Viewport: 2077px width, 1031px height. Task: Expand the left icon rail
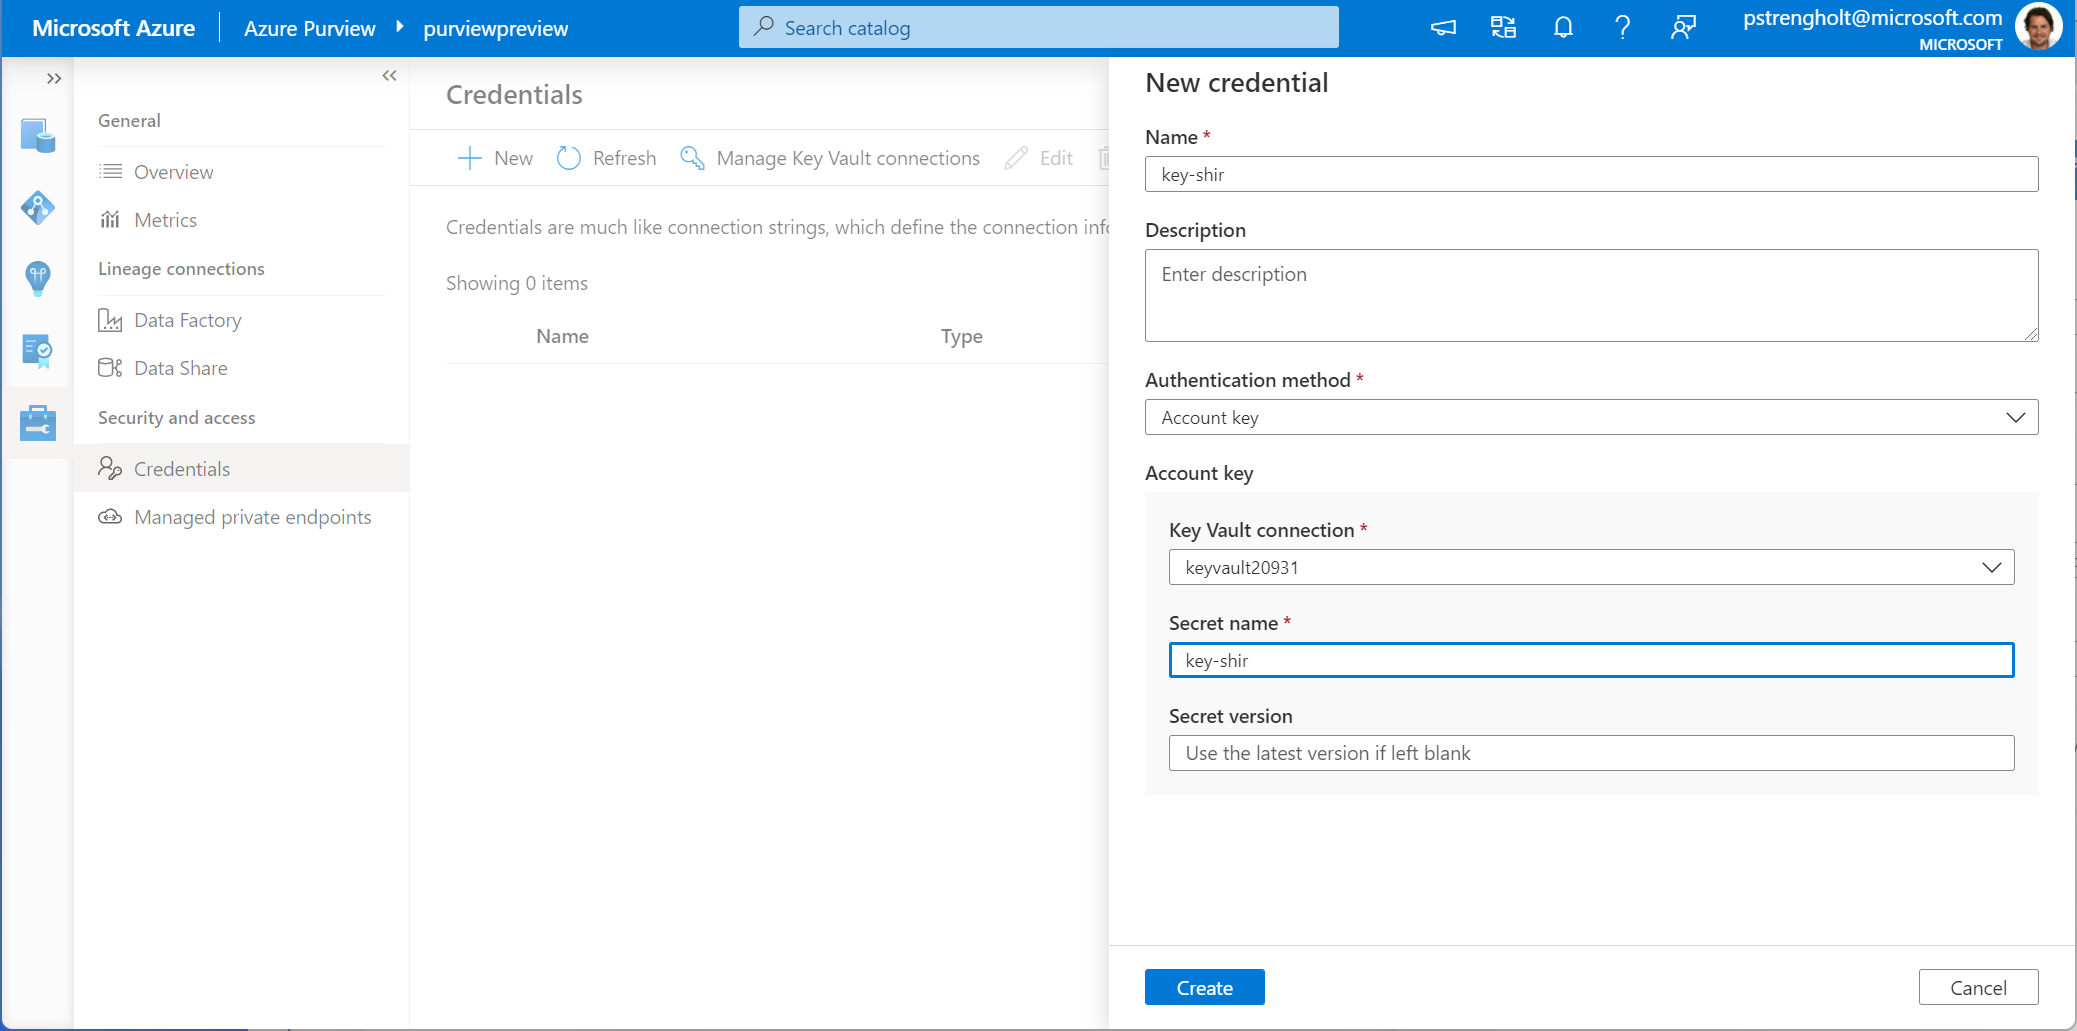tap(54, 78)
